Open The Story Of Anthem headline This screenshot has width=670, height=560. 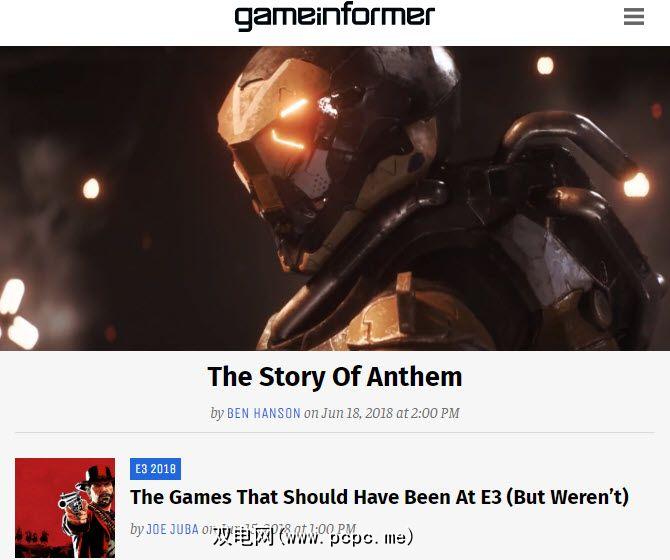coord(335,376)
